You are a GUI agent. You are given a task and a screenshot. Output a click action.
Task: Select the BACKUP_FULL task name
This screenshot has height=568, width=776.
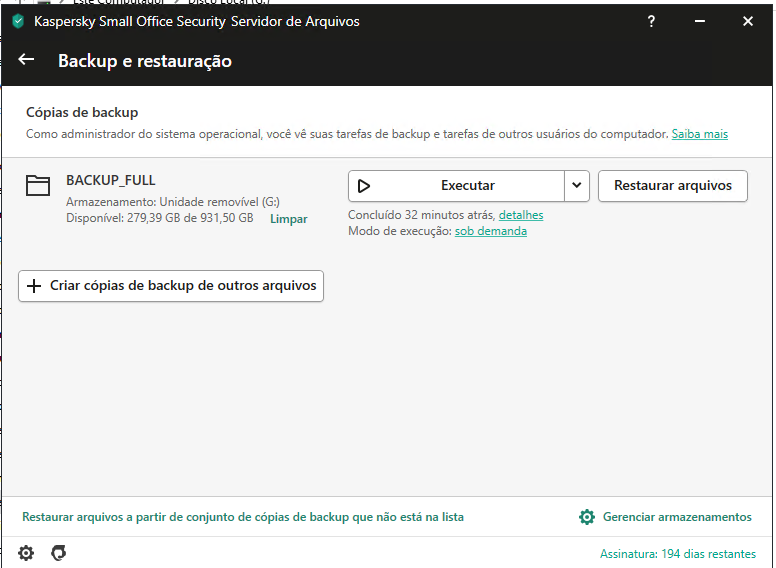click(x=111, y=180)
